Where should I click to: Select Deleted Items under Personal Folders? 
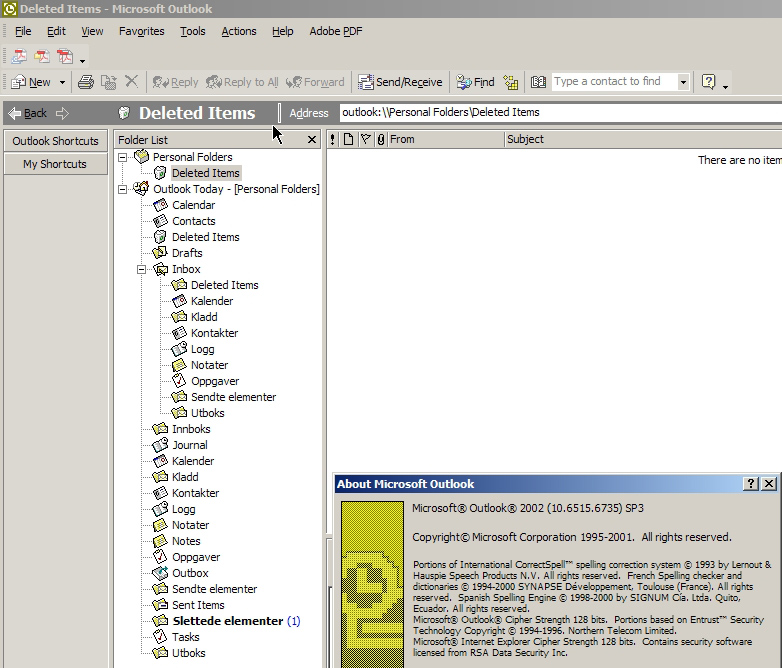(x=206, y=173)
